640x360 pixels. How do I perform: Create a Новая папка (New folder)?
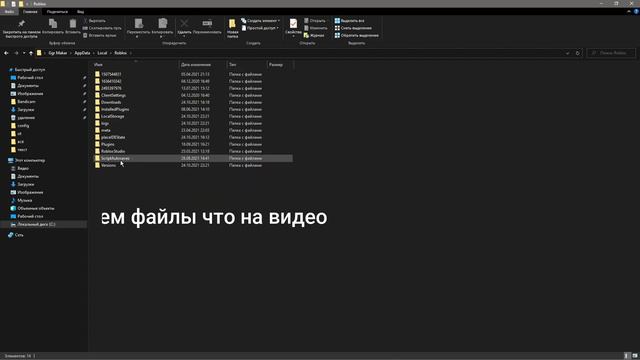[232, 29]
